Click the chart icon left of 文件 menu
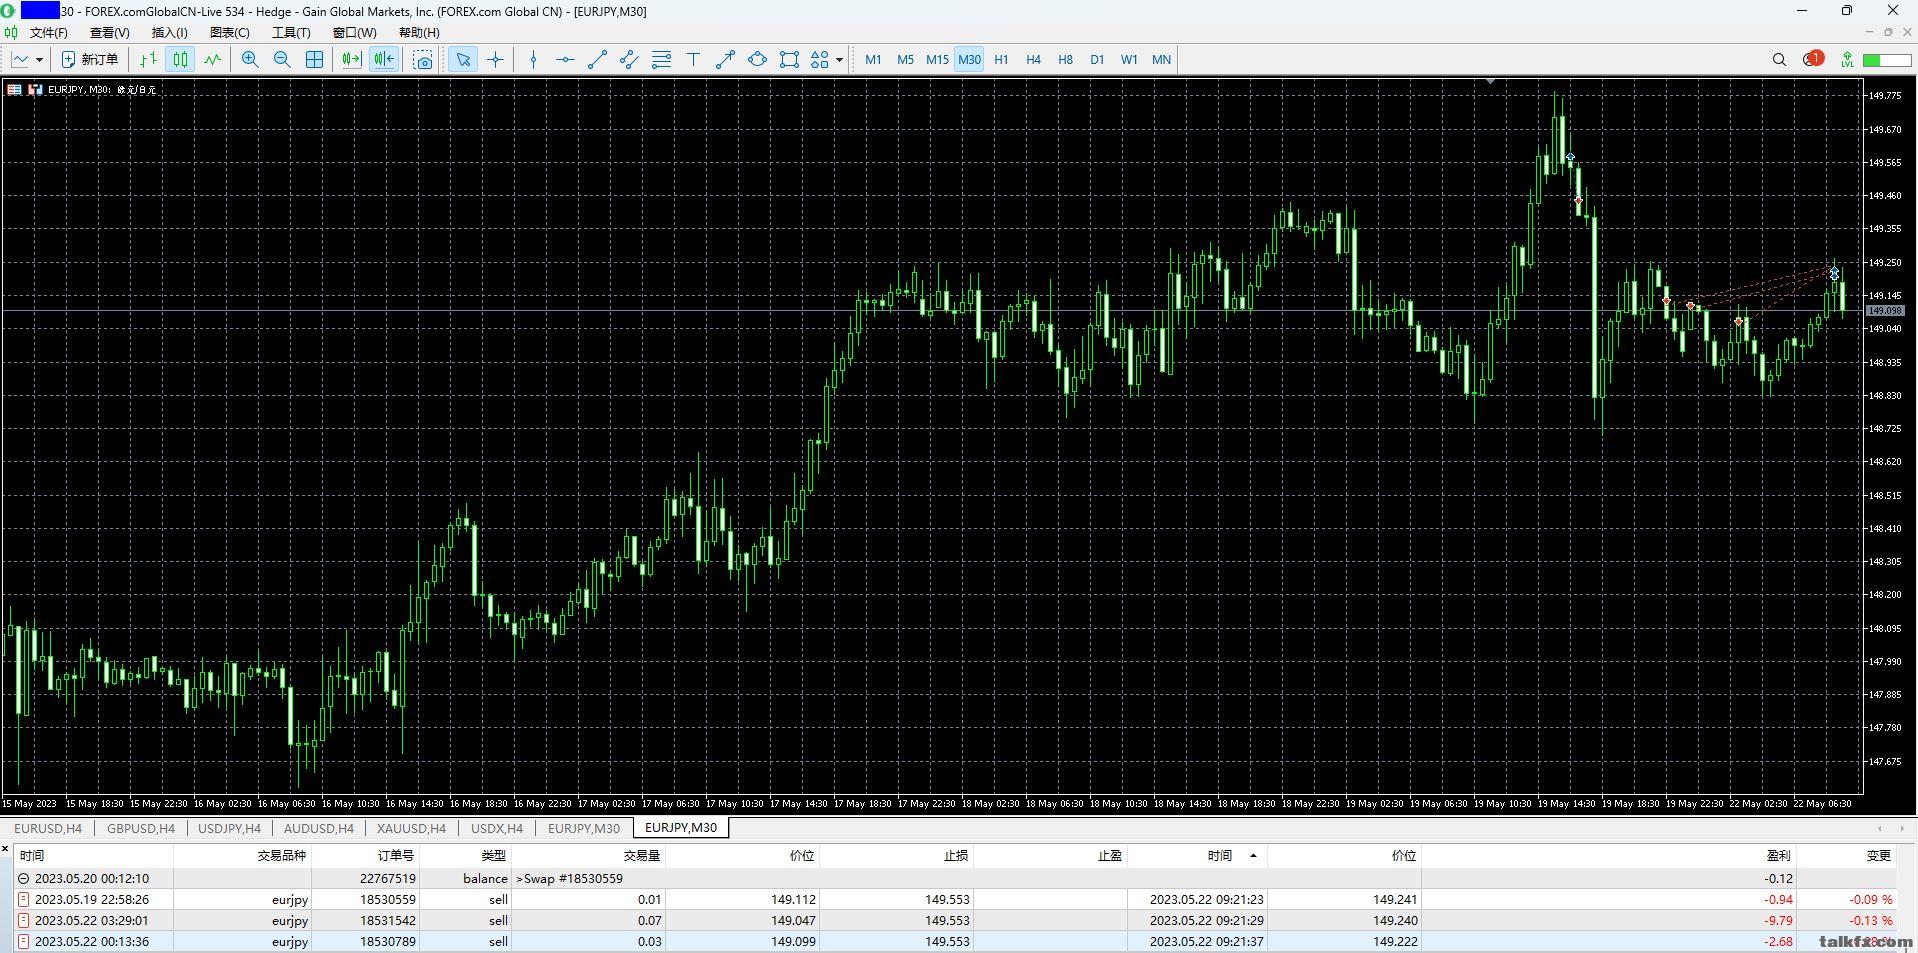 [x=11, y=33]
